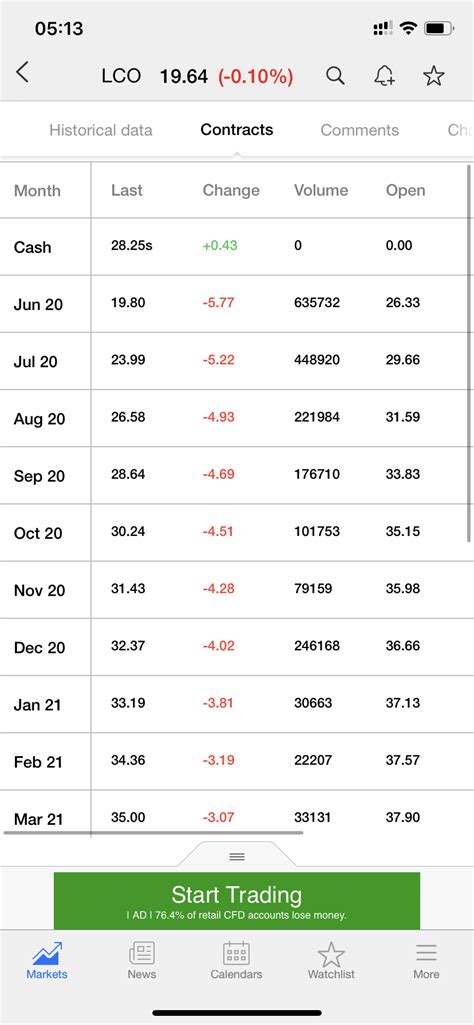The width and height of the screenshot is (474, 1025).
Task: Add an alert with the bell icon
Action: point(384,76)
